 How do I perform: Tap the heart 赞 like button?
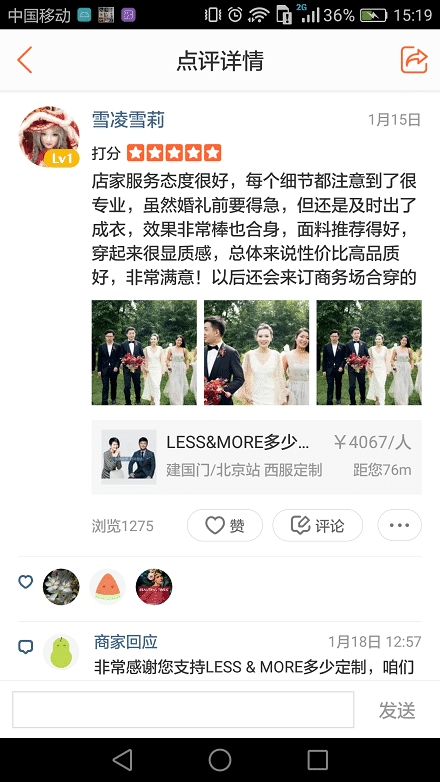pos(225,525)
